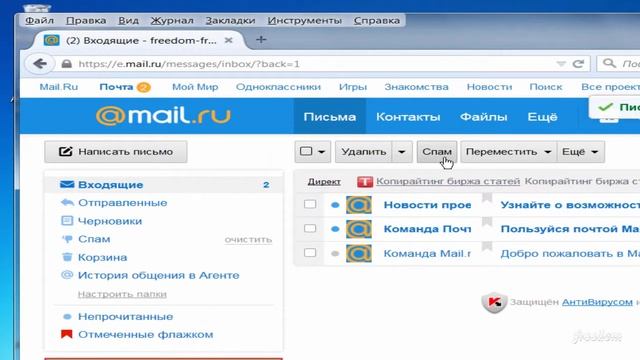Click the padlock icon in address bar
The image size is (640, 360).
[x=67, y=64]
